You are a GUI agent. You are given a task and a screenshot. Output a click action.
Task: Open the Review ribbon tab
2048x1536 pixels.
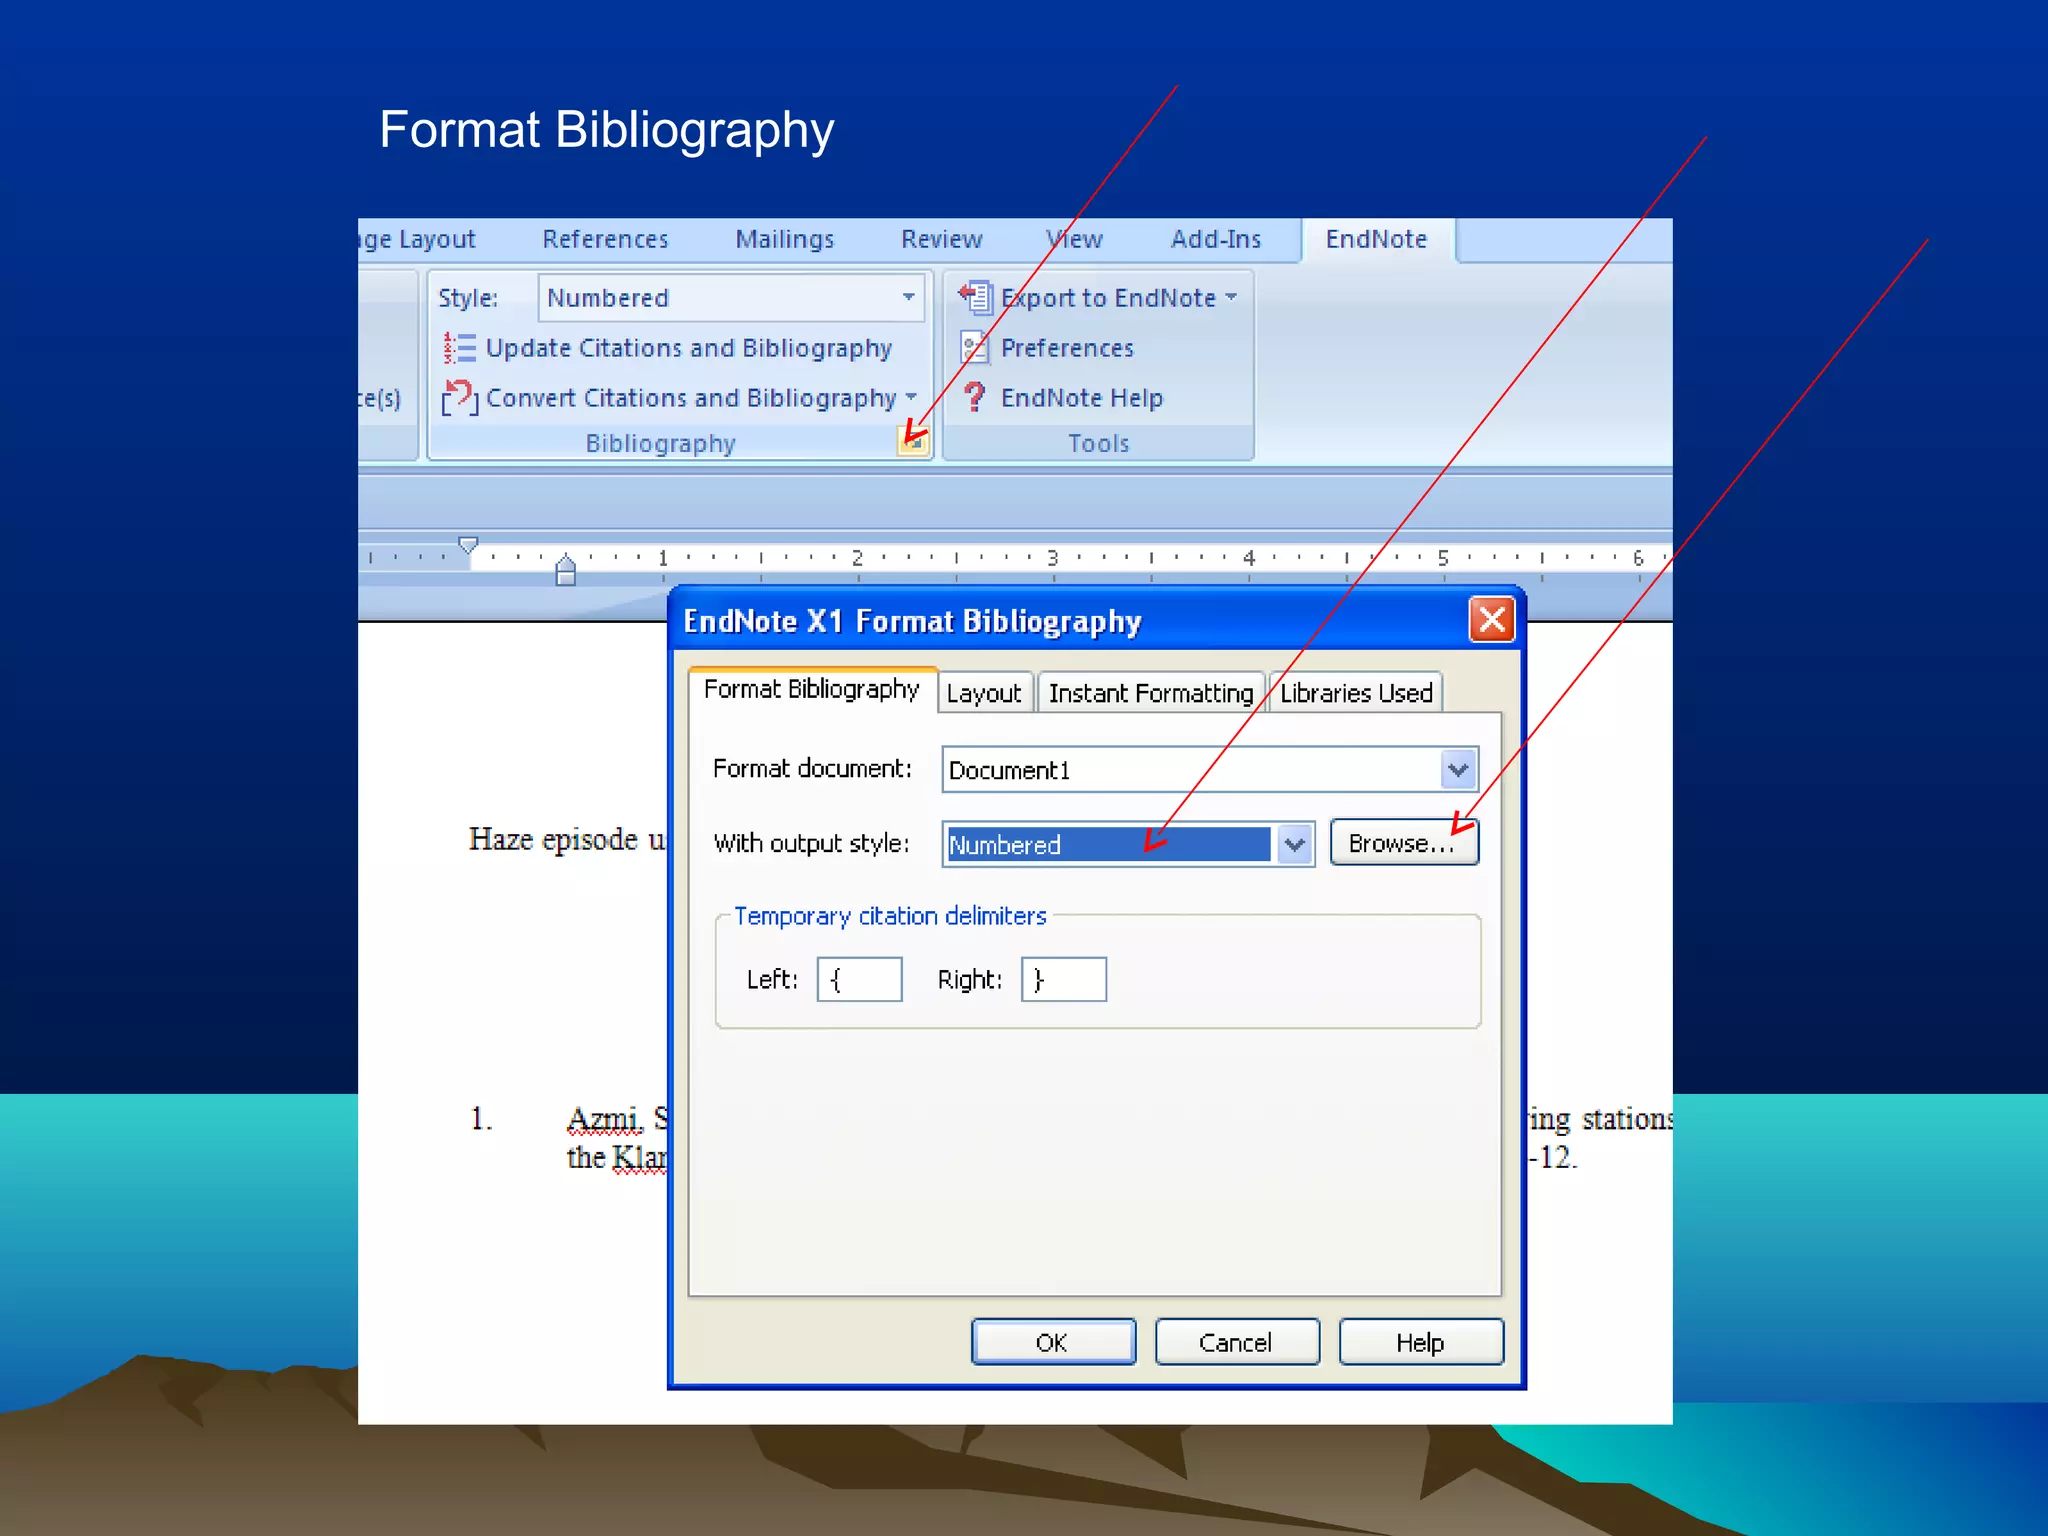point(941,240)
